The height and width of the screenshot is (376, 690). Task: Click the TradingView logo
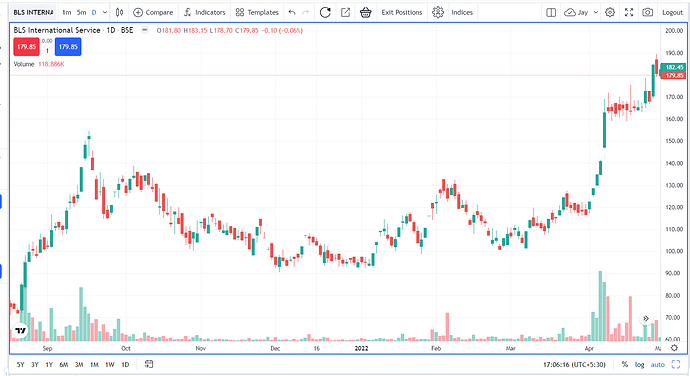tap(20, 330)
